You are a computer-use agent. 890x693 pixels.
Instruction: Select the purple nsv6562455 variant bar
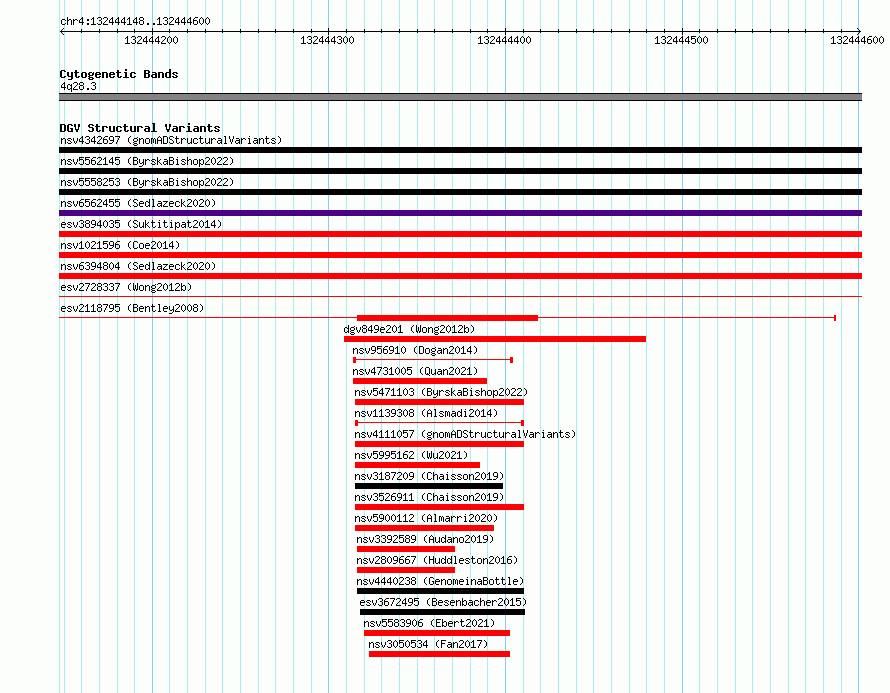coord(460,213)
